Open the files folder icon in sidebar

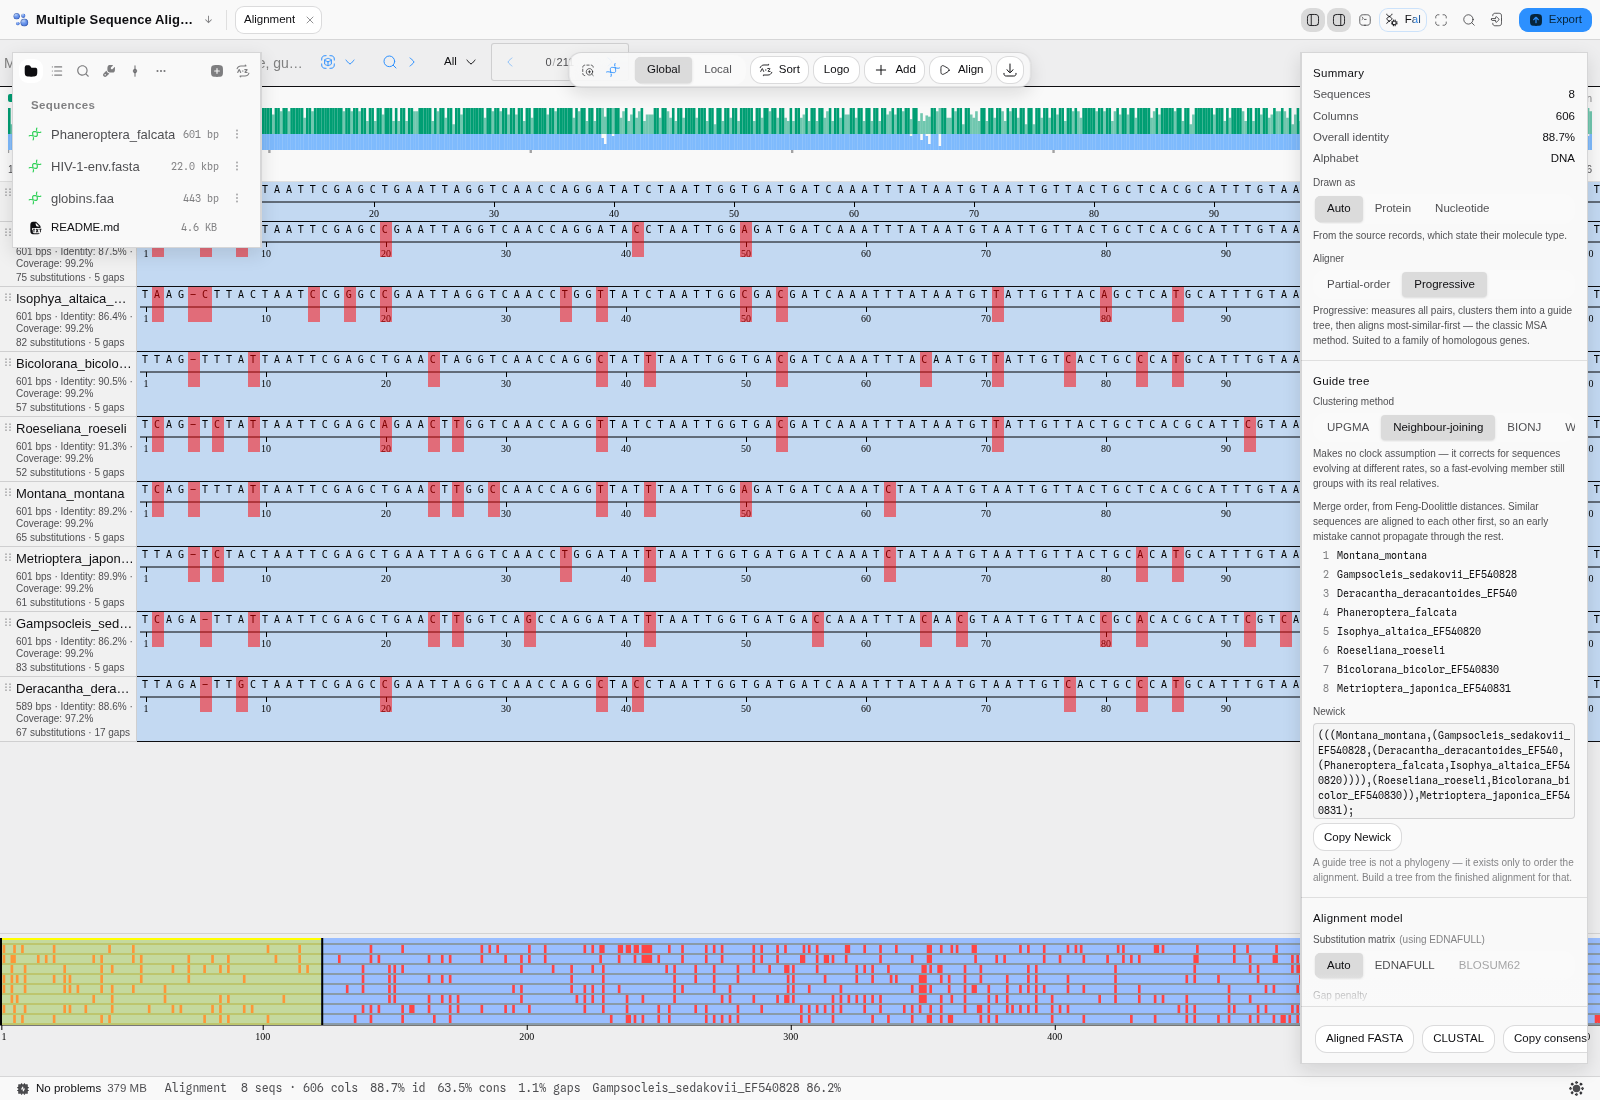[x=31, y=71]
